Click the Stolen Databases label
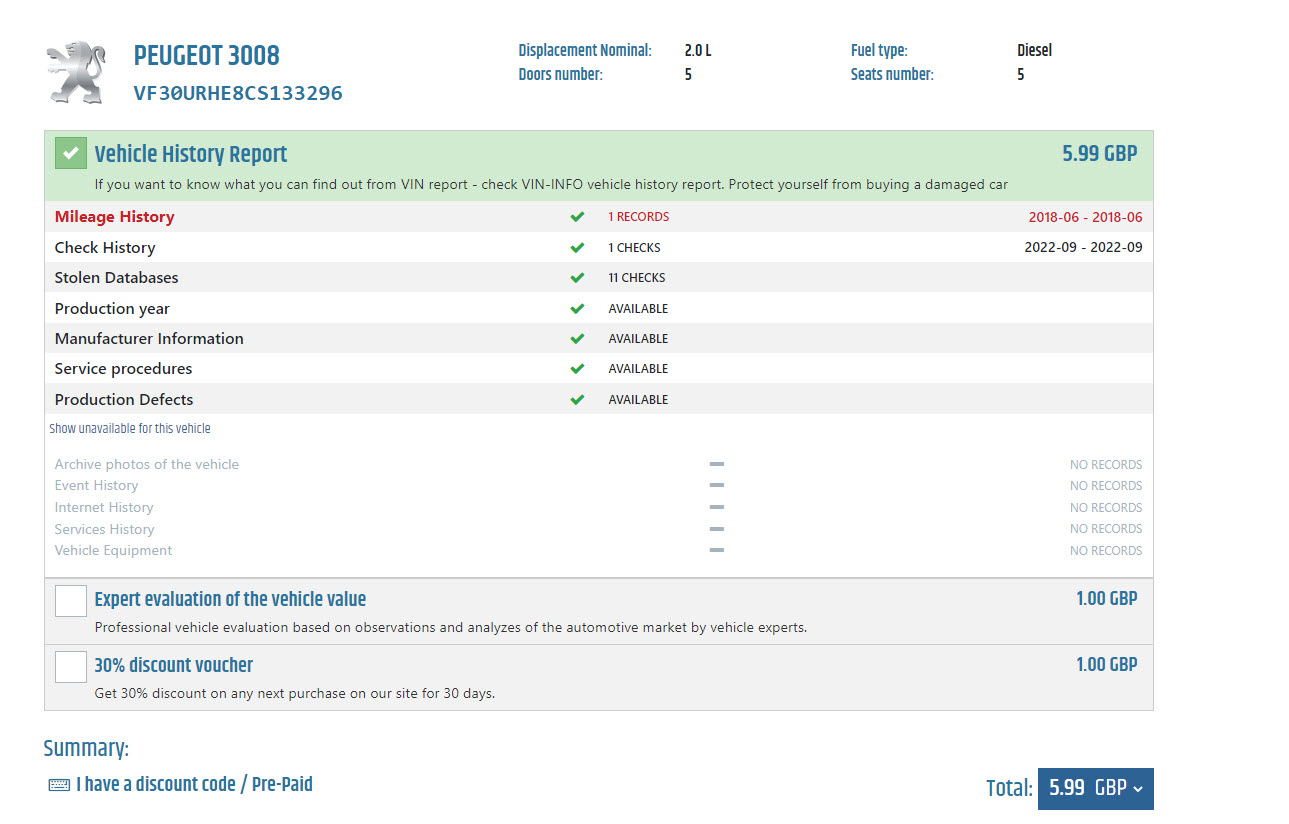Viewport: 1289px width, 824px height. 117,278
